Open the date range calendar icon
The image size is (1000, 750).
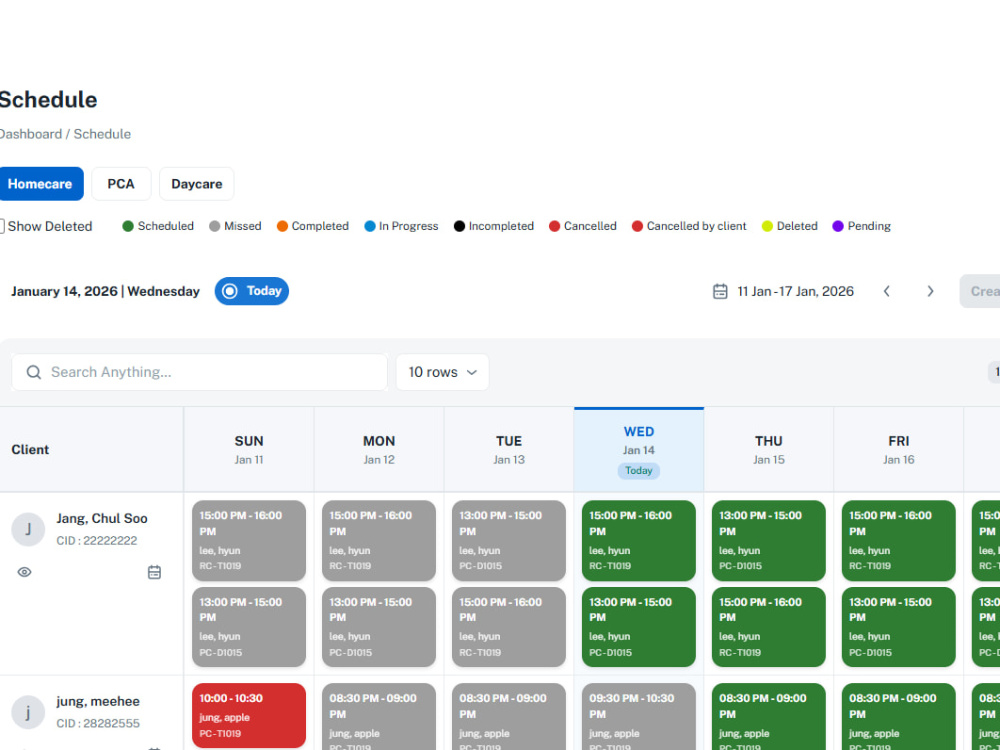pyautogui.click(x=720, y=291)
